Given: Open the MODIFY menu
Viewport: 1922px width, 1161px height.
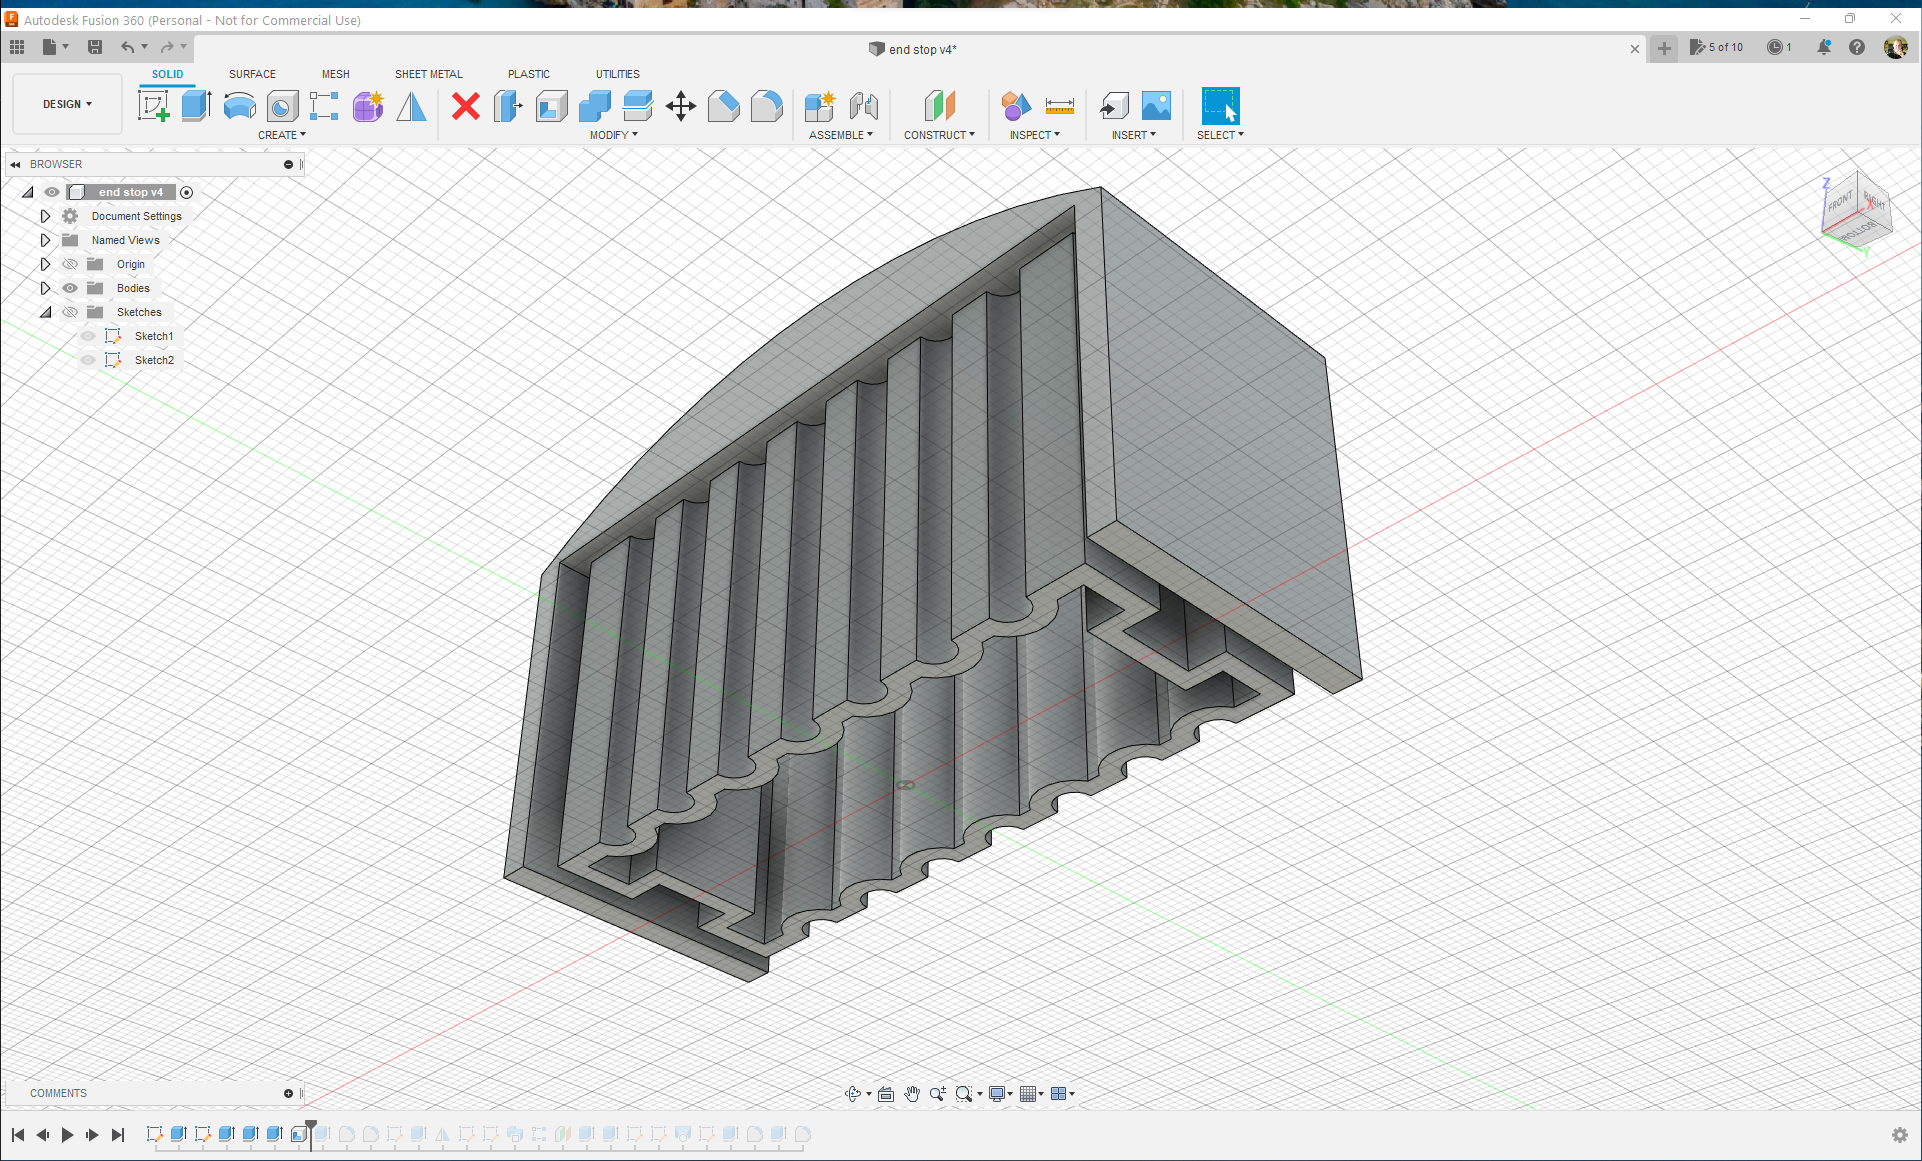Looking at the screenshot, I should click(613, 135).
